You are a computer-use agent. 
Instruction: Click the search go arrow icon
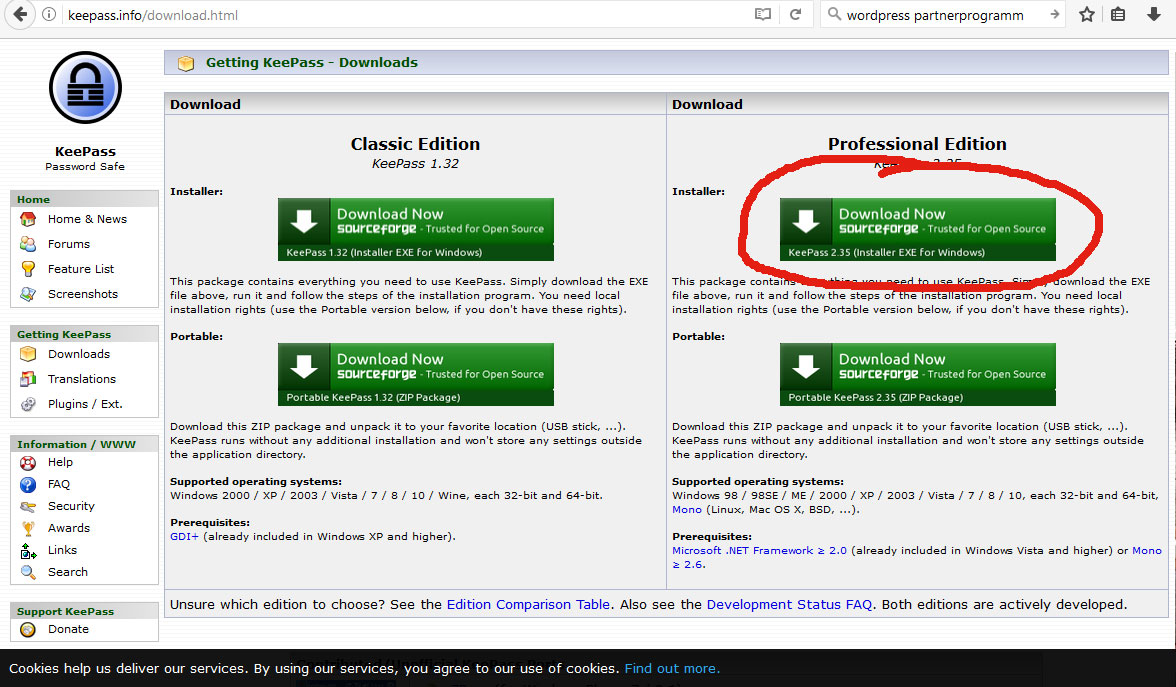tap(1054, 14)
